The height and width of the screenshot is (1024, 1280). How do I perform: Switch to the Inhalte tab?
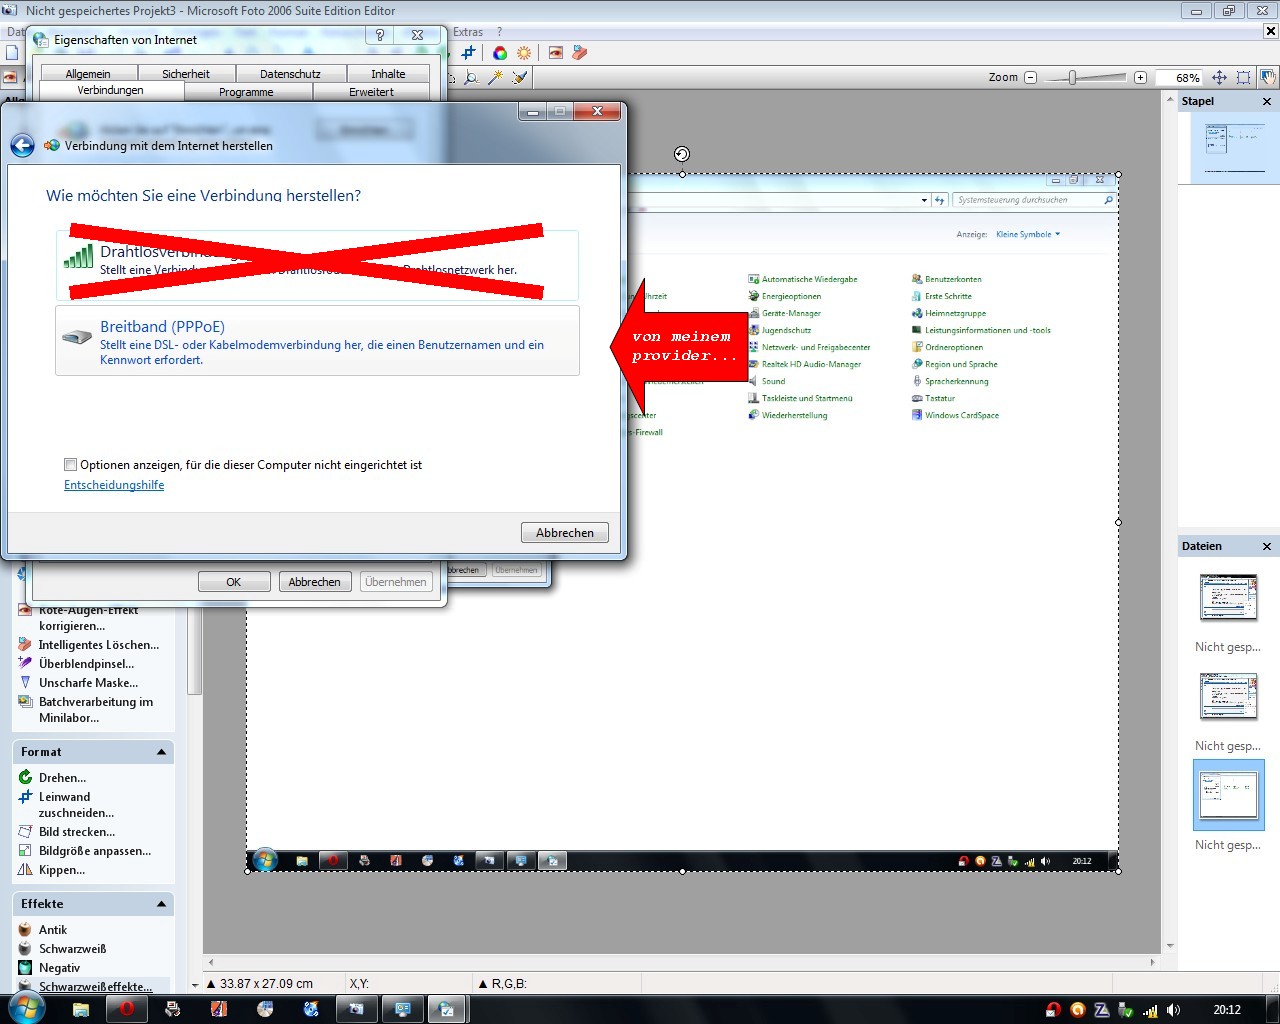(388, 74)
